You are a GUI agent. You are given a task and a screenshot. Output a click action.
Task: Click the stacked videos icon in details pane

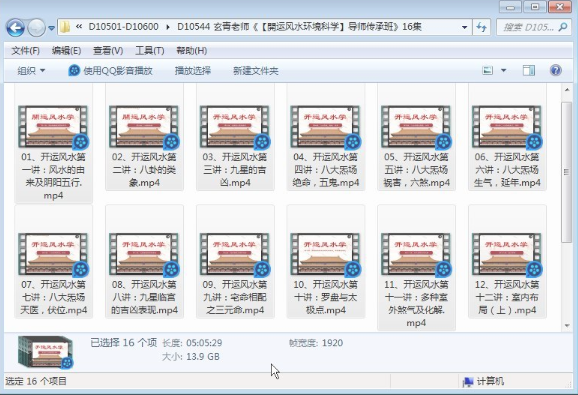click(46, 352)
